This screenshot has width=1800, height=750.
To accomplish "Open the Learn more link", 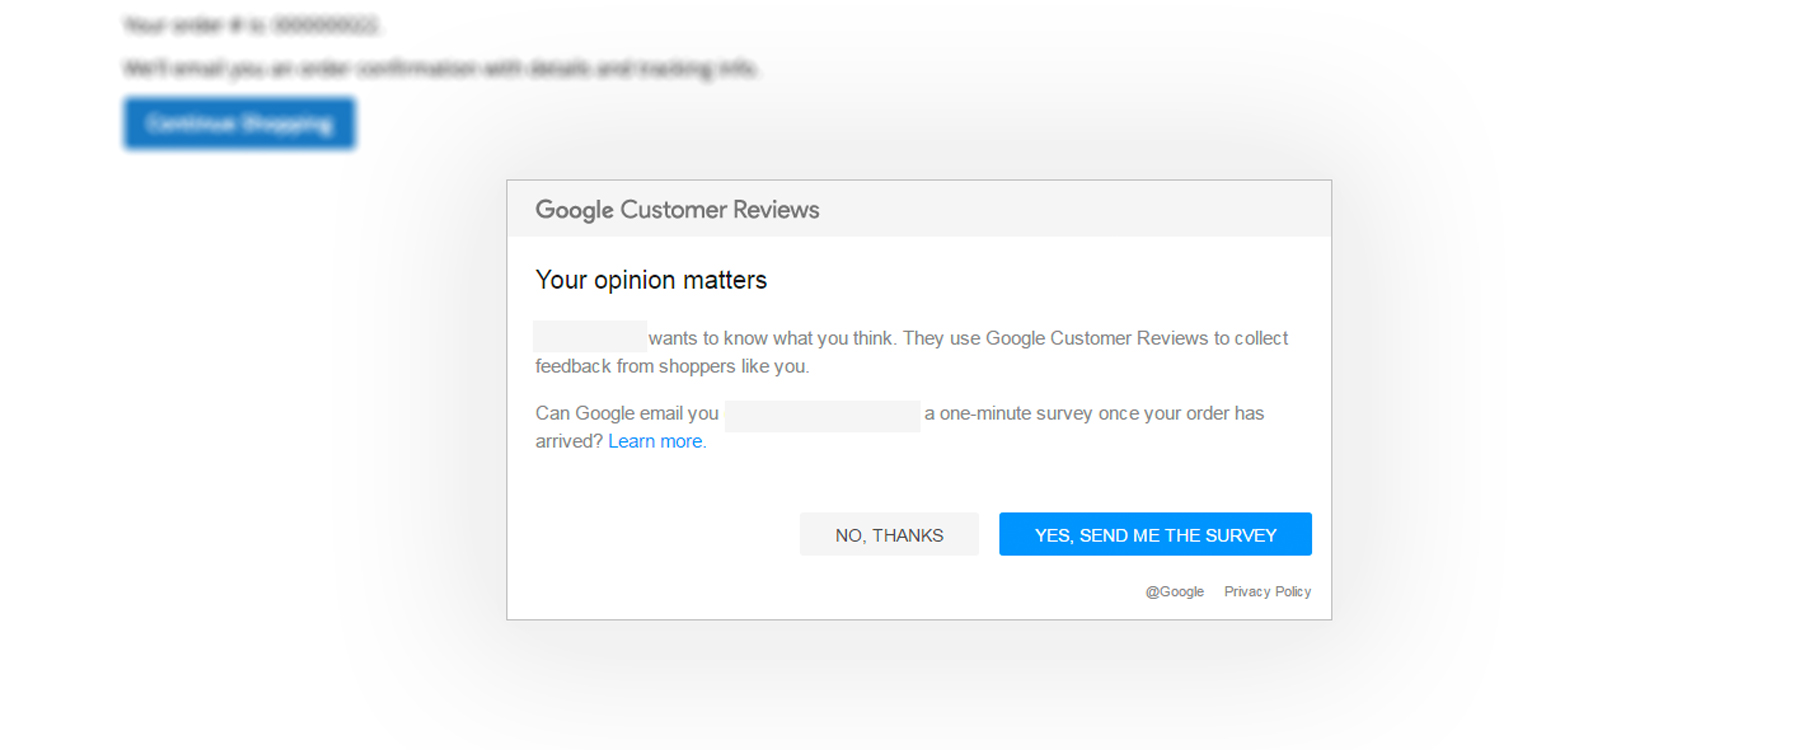I will tap(656, 441).
